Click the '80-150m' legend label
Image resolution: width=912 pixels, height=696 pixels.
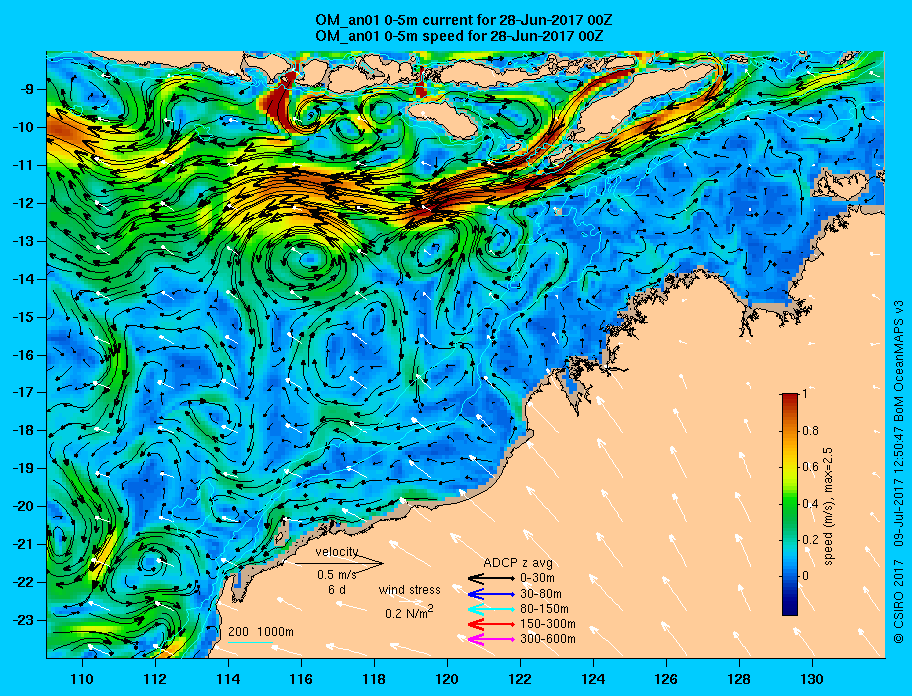(x=544, y=609)
